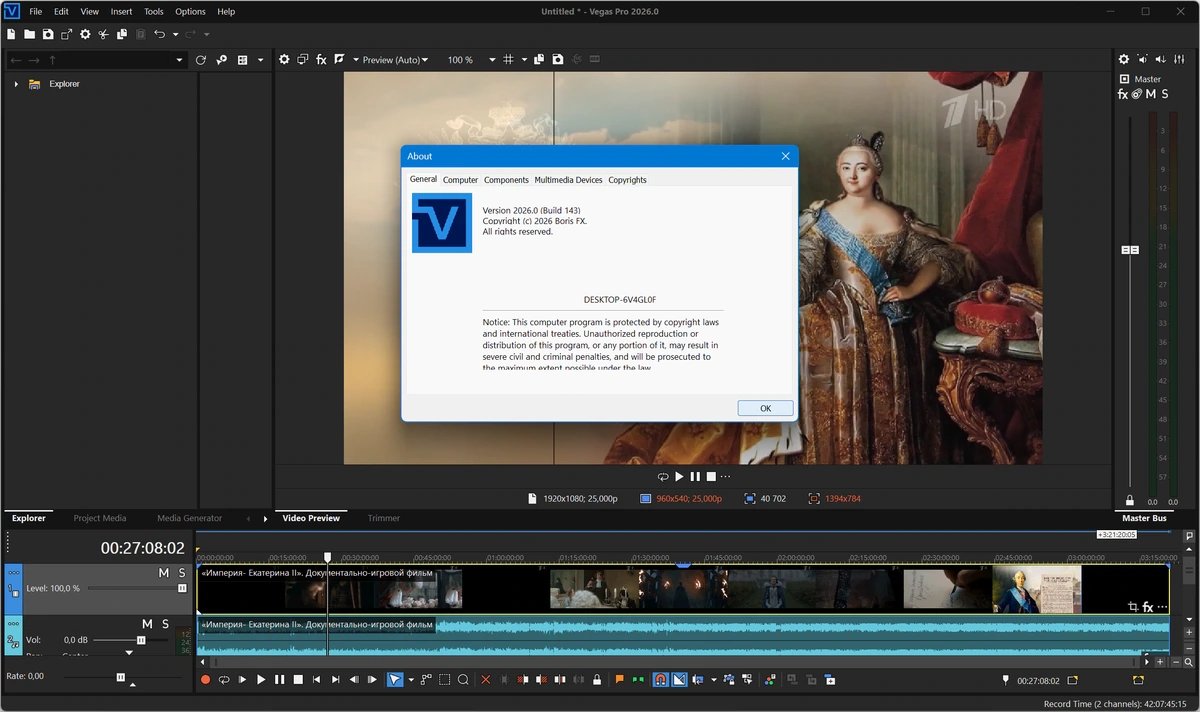
Task: Open project properties gear in the main toolbar
Action: point(85,34)
